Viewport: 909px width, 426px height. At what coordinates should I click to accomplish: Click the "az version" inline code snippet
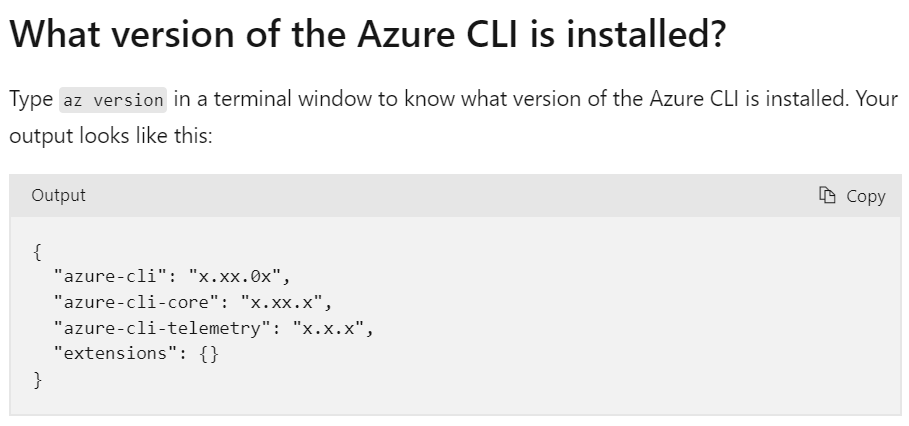(112, 100)
